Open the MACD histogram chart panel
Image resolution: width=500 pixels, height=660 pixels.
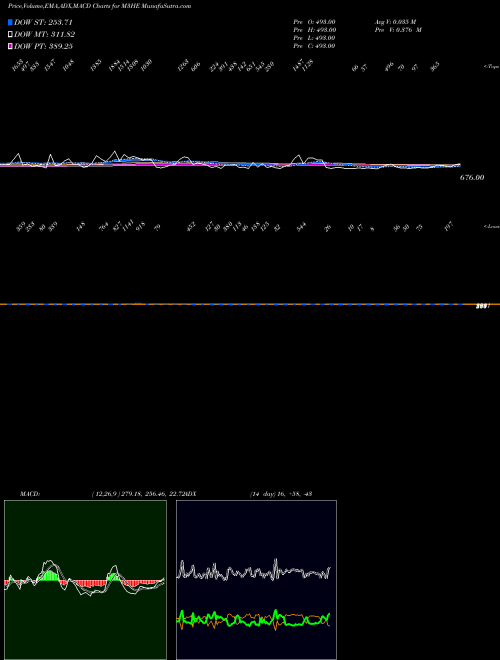(85, 580)
